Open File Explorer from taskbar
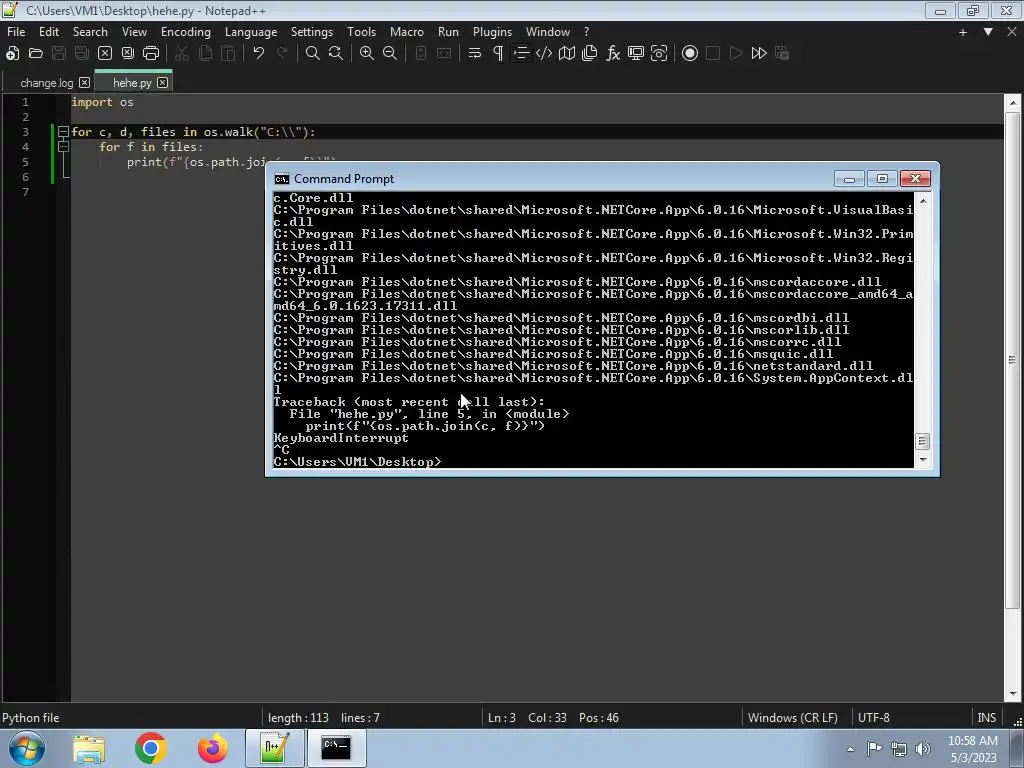The height and width of the screenshot is (768, 1024). (89, 748)
